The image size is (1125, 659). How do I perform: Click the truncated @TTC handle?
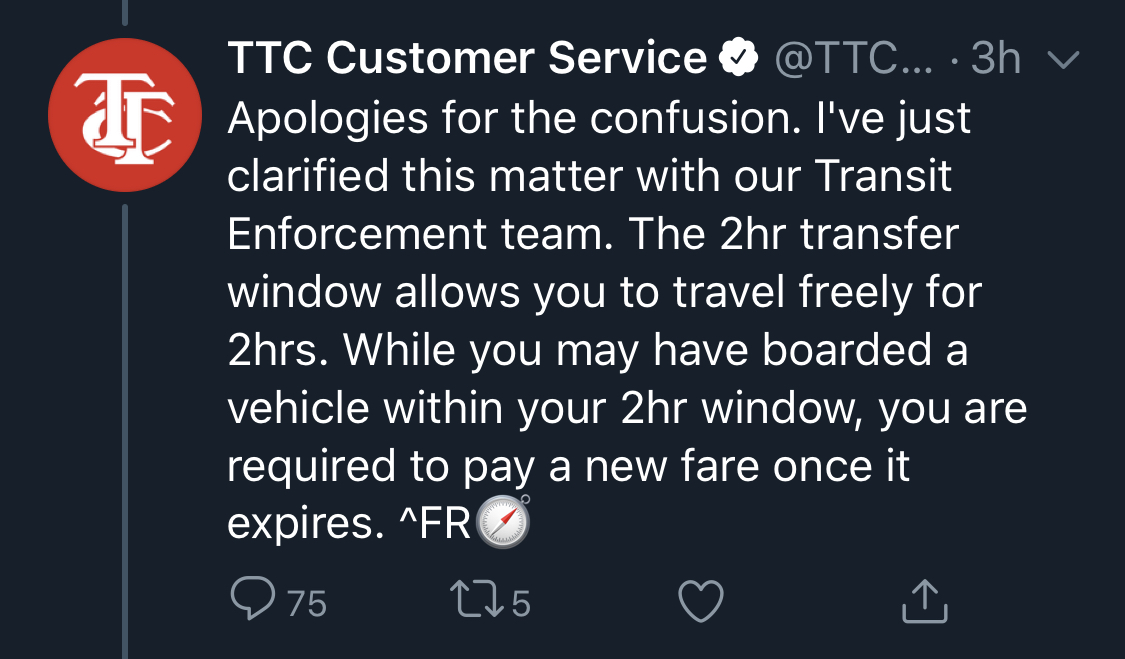852,61
